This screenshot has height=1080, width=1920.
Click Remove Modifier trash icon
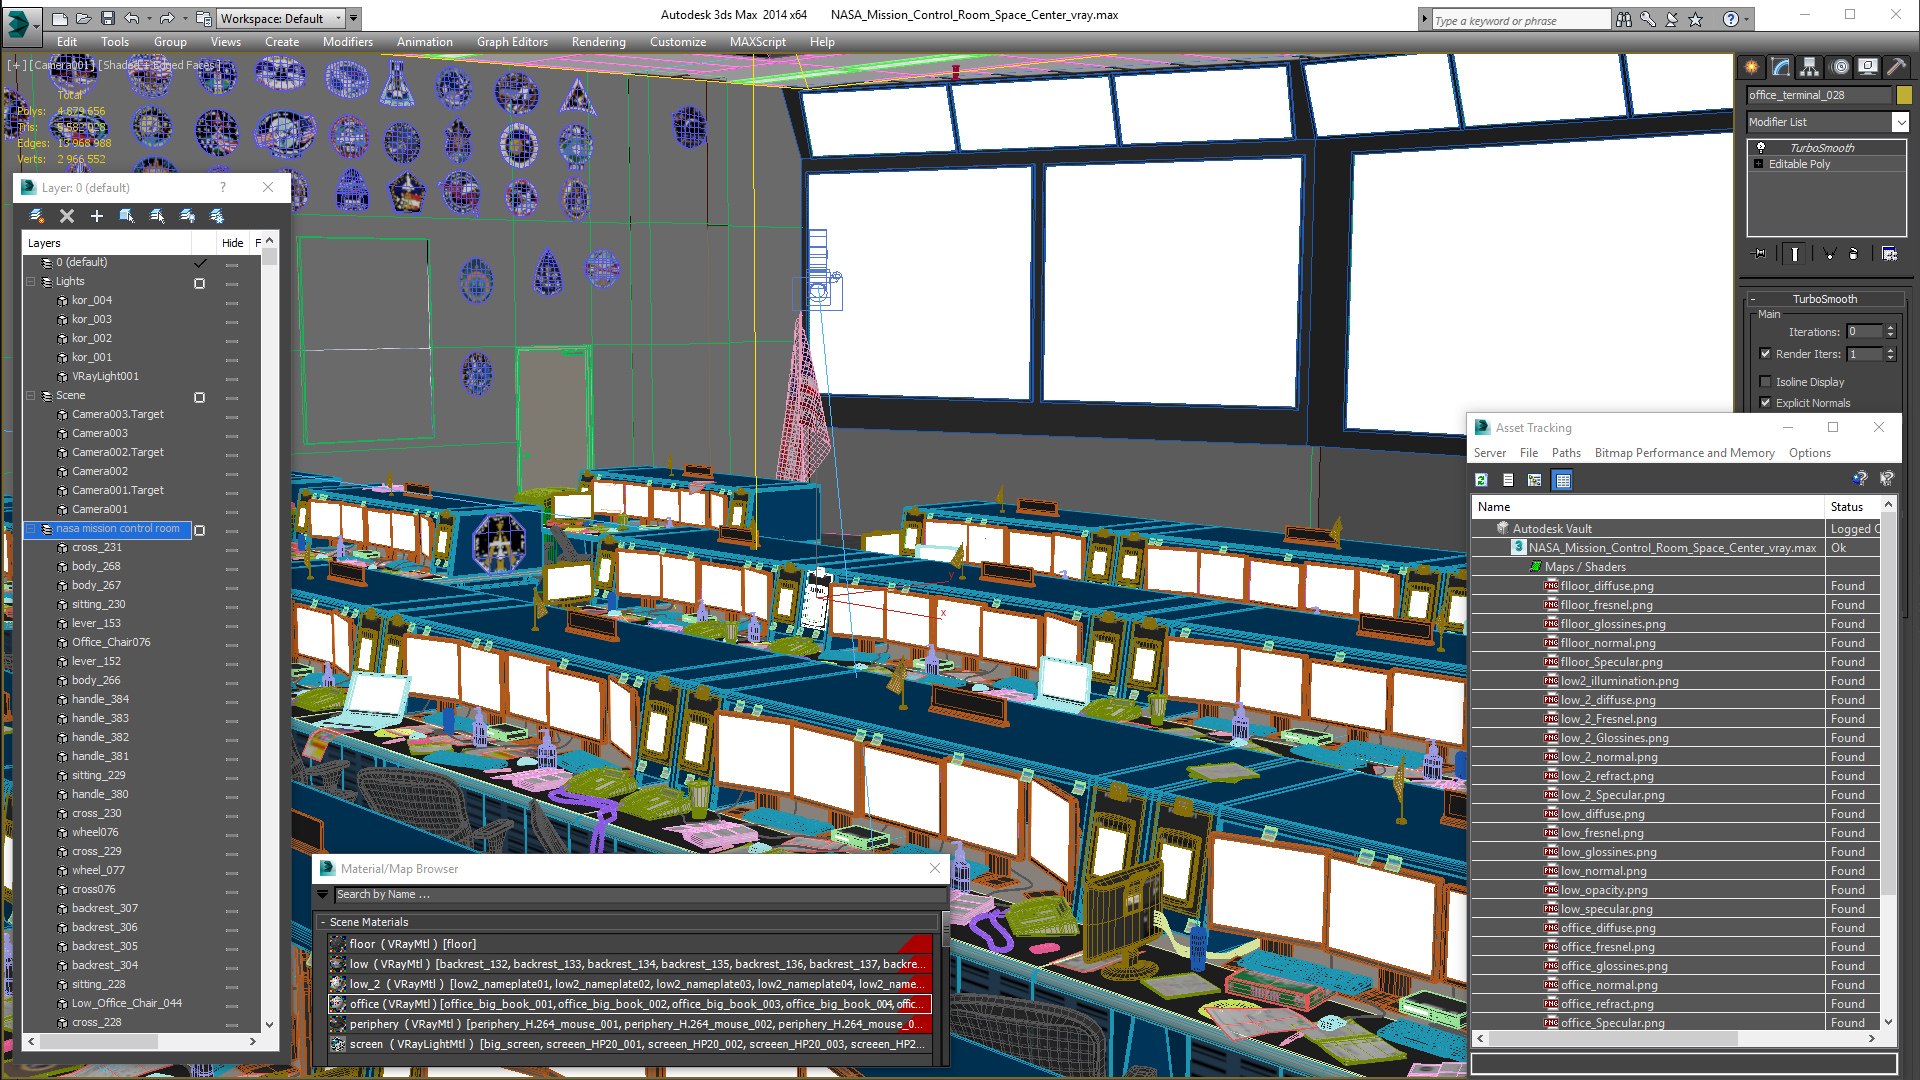click(x=1853, y=254)
